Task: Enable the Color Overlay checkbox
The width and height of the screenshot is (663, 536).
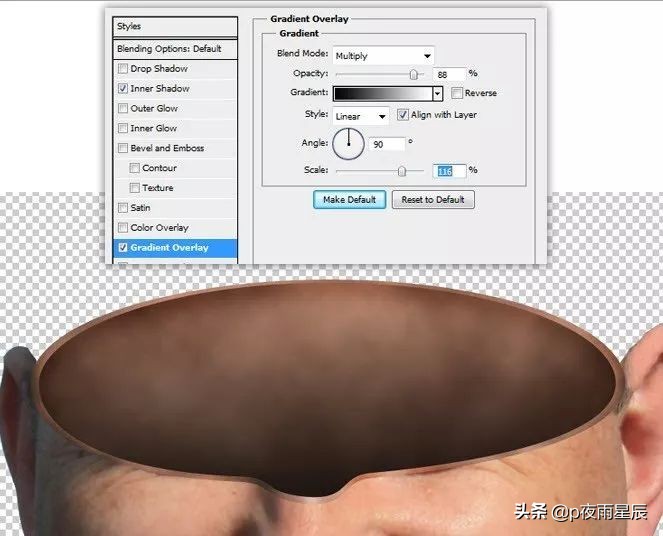Action: (123, 227)
